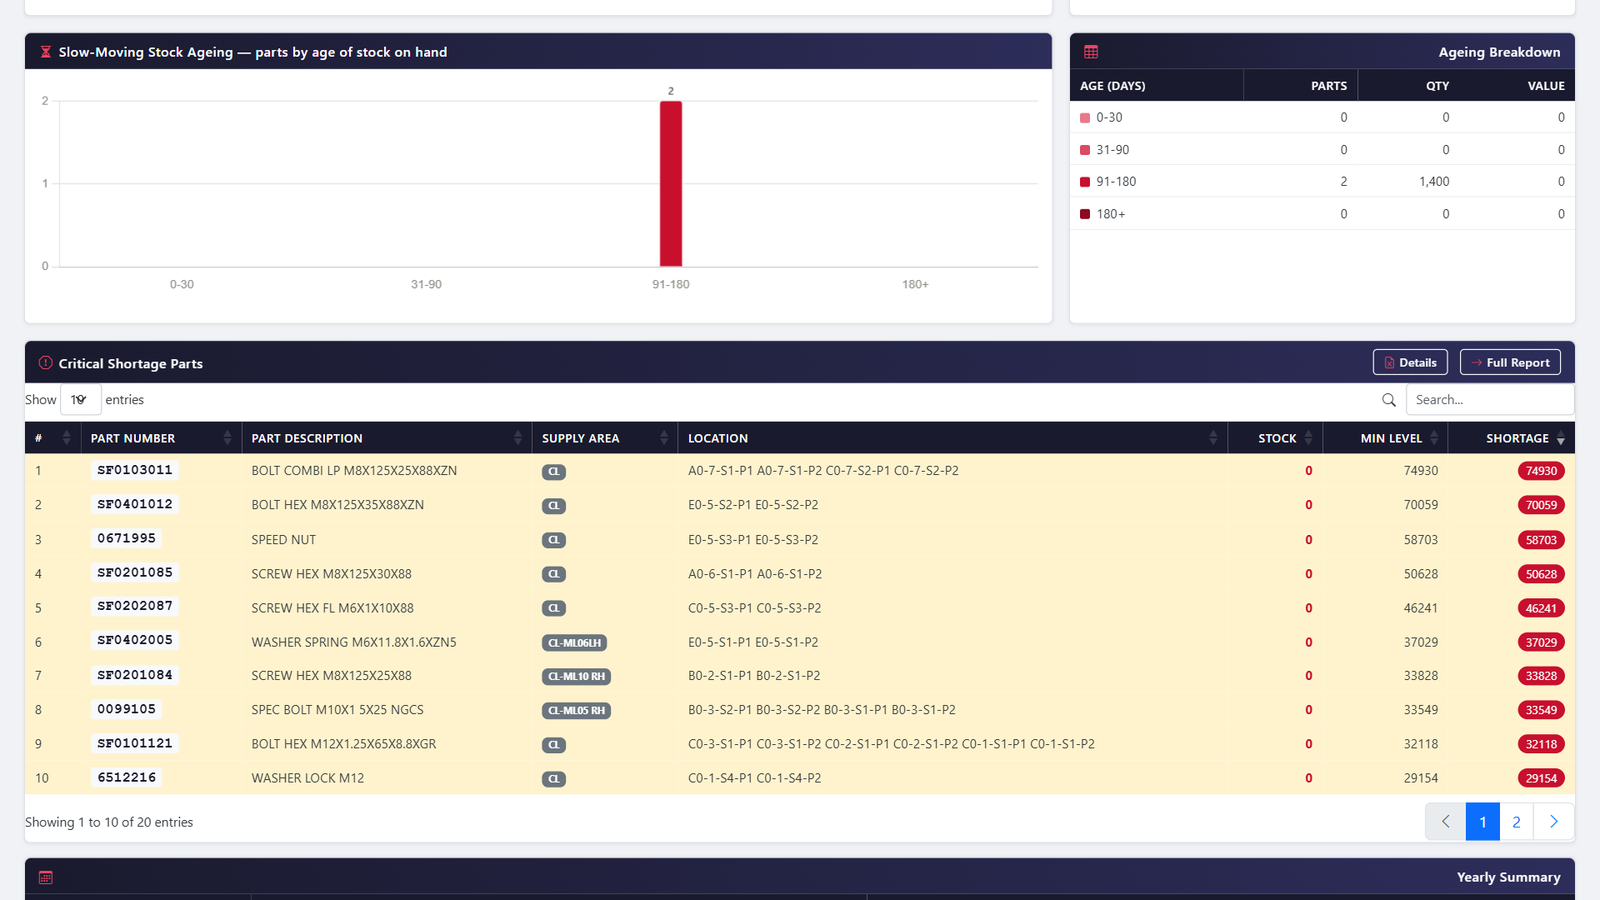This screenshot has width=1600, height=900.
Task: Click the hourglass icon beside Slow-Moving Stock Ageing
Action: (45, 52)
